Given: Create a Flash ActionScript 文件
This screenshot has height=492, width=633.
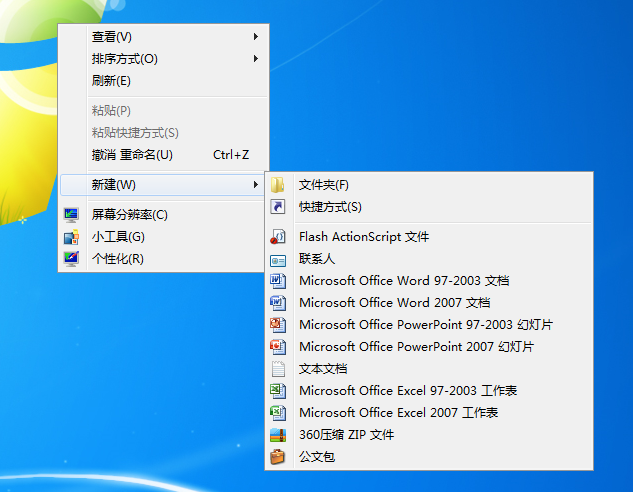Looking at the screenshot, I should [x=429, y=237].
